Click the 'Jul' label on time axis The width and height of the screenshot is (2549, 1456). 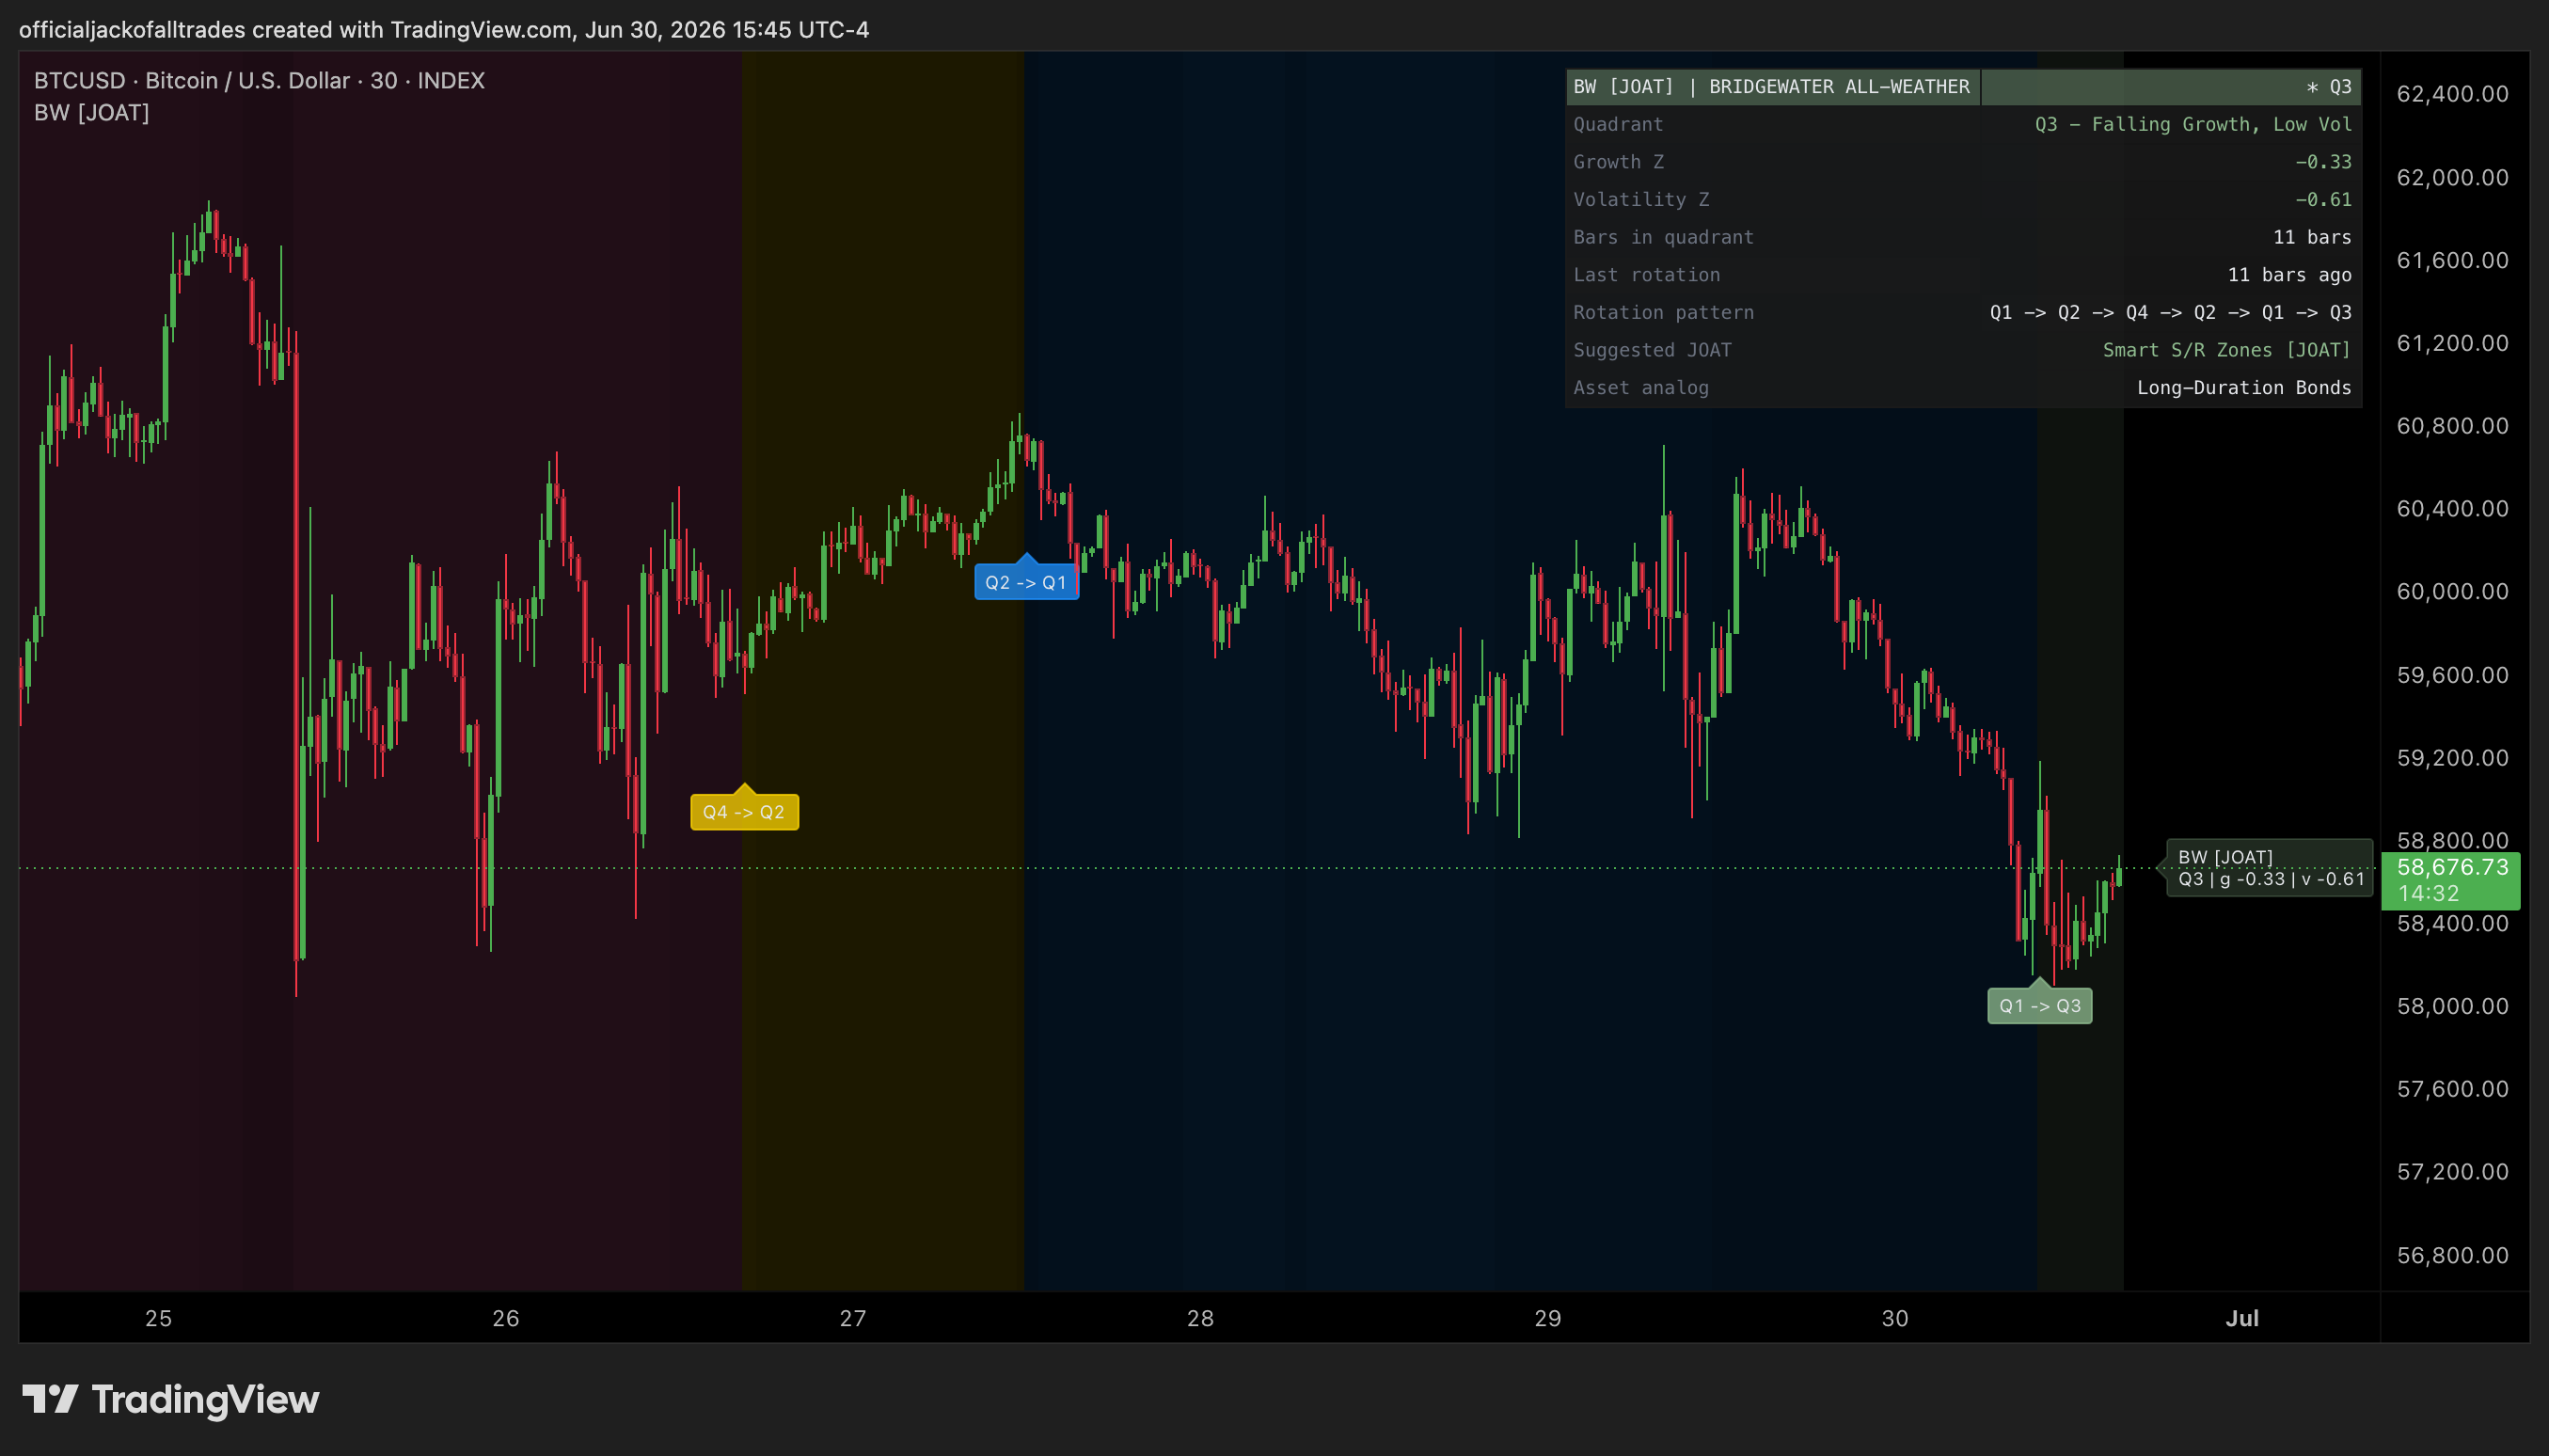coord(2241,1318)
